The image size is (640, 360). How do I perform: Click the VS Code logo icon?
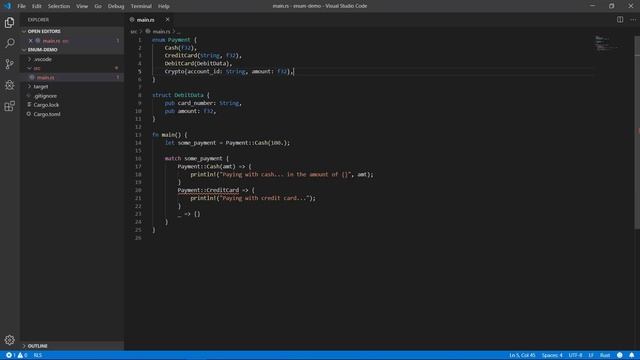(x=7, y=6)
